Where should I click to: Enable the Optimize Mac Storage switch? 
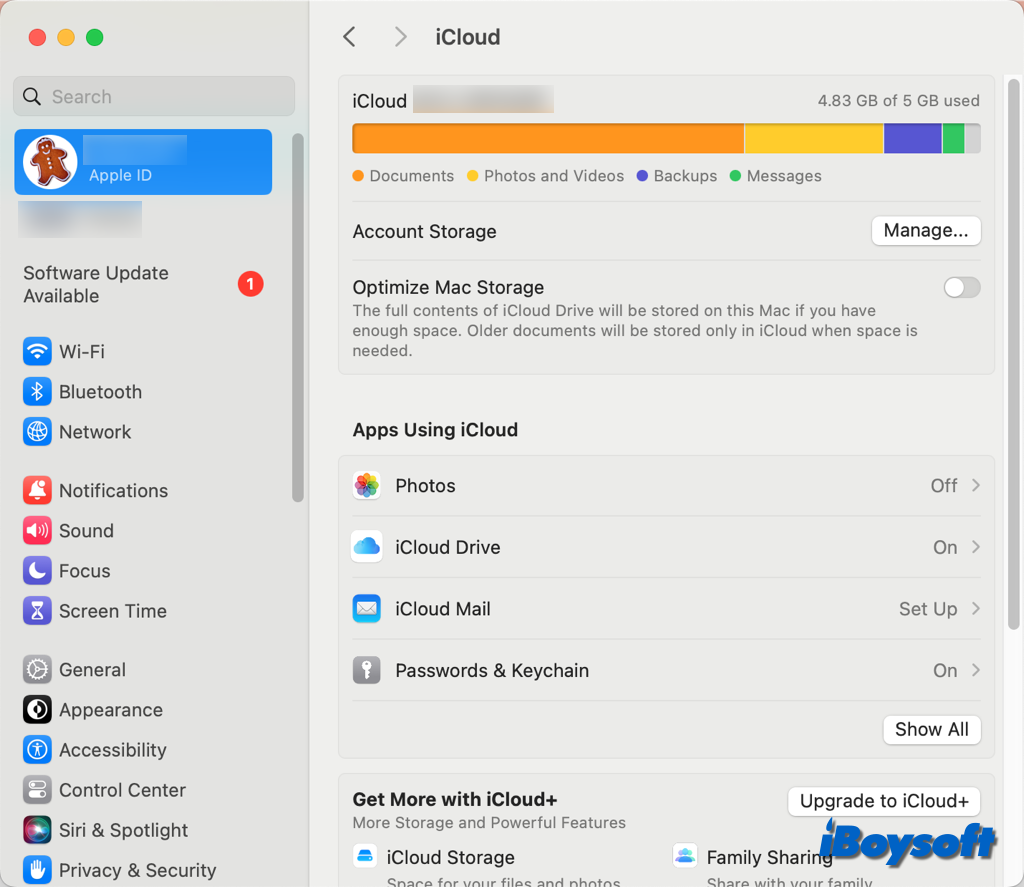[x=962, y=288]
